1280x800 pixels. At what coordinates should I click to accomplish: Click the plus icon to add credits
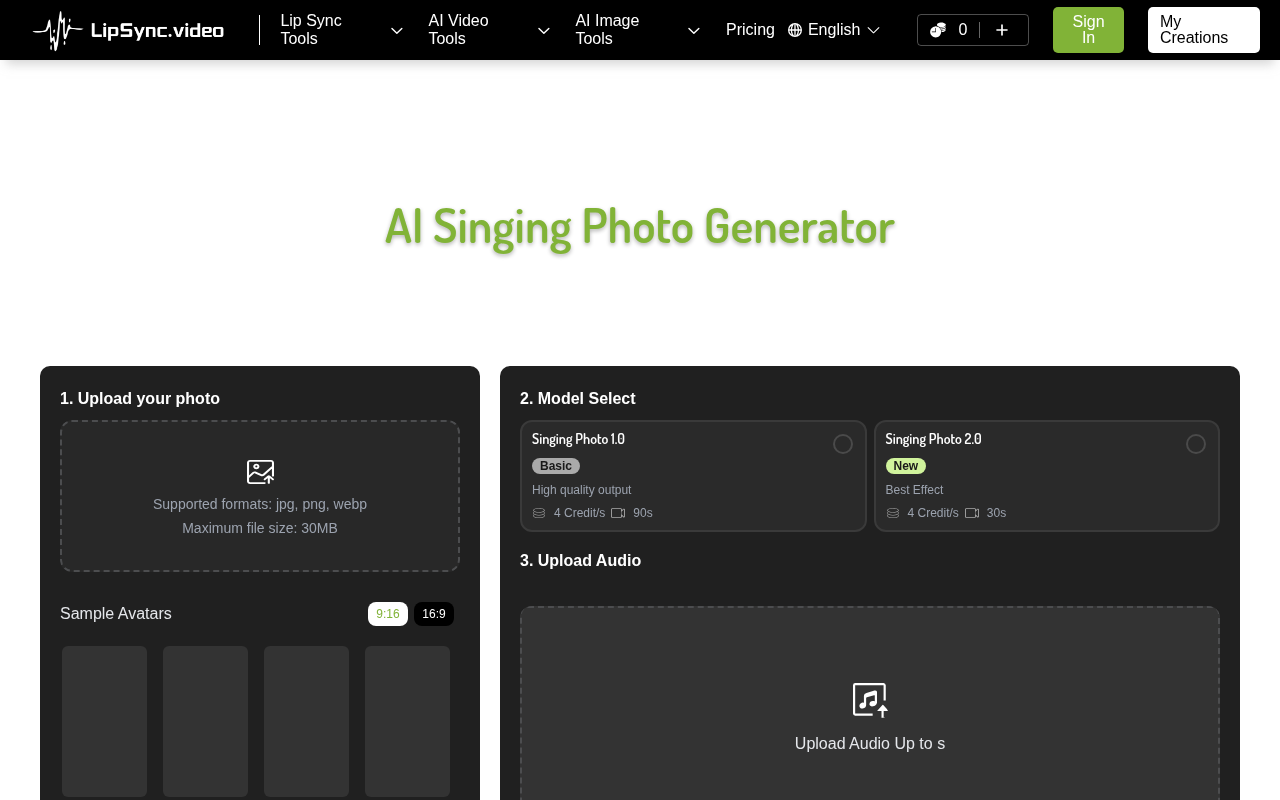[x=1002, y=30]
